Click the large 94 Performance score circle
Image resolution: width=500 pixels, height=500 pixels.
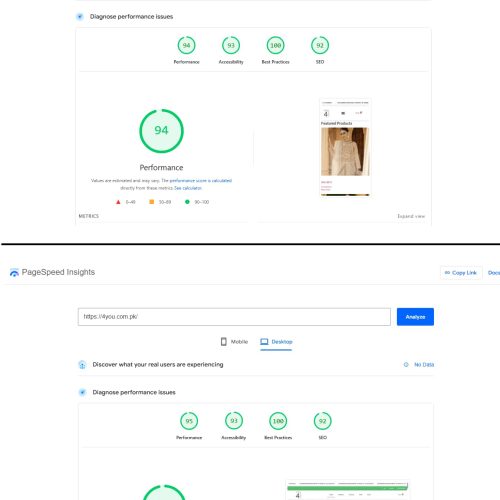(161, 131)
